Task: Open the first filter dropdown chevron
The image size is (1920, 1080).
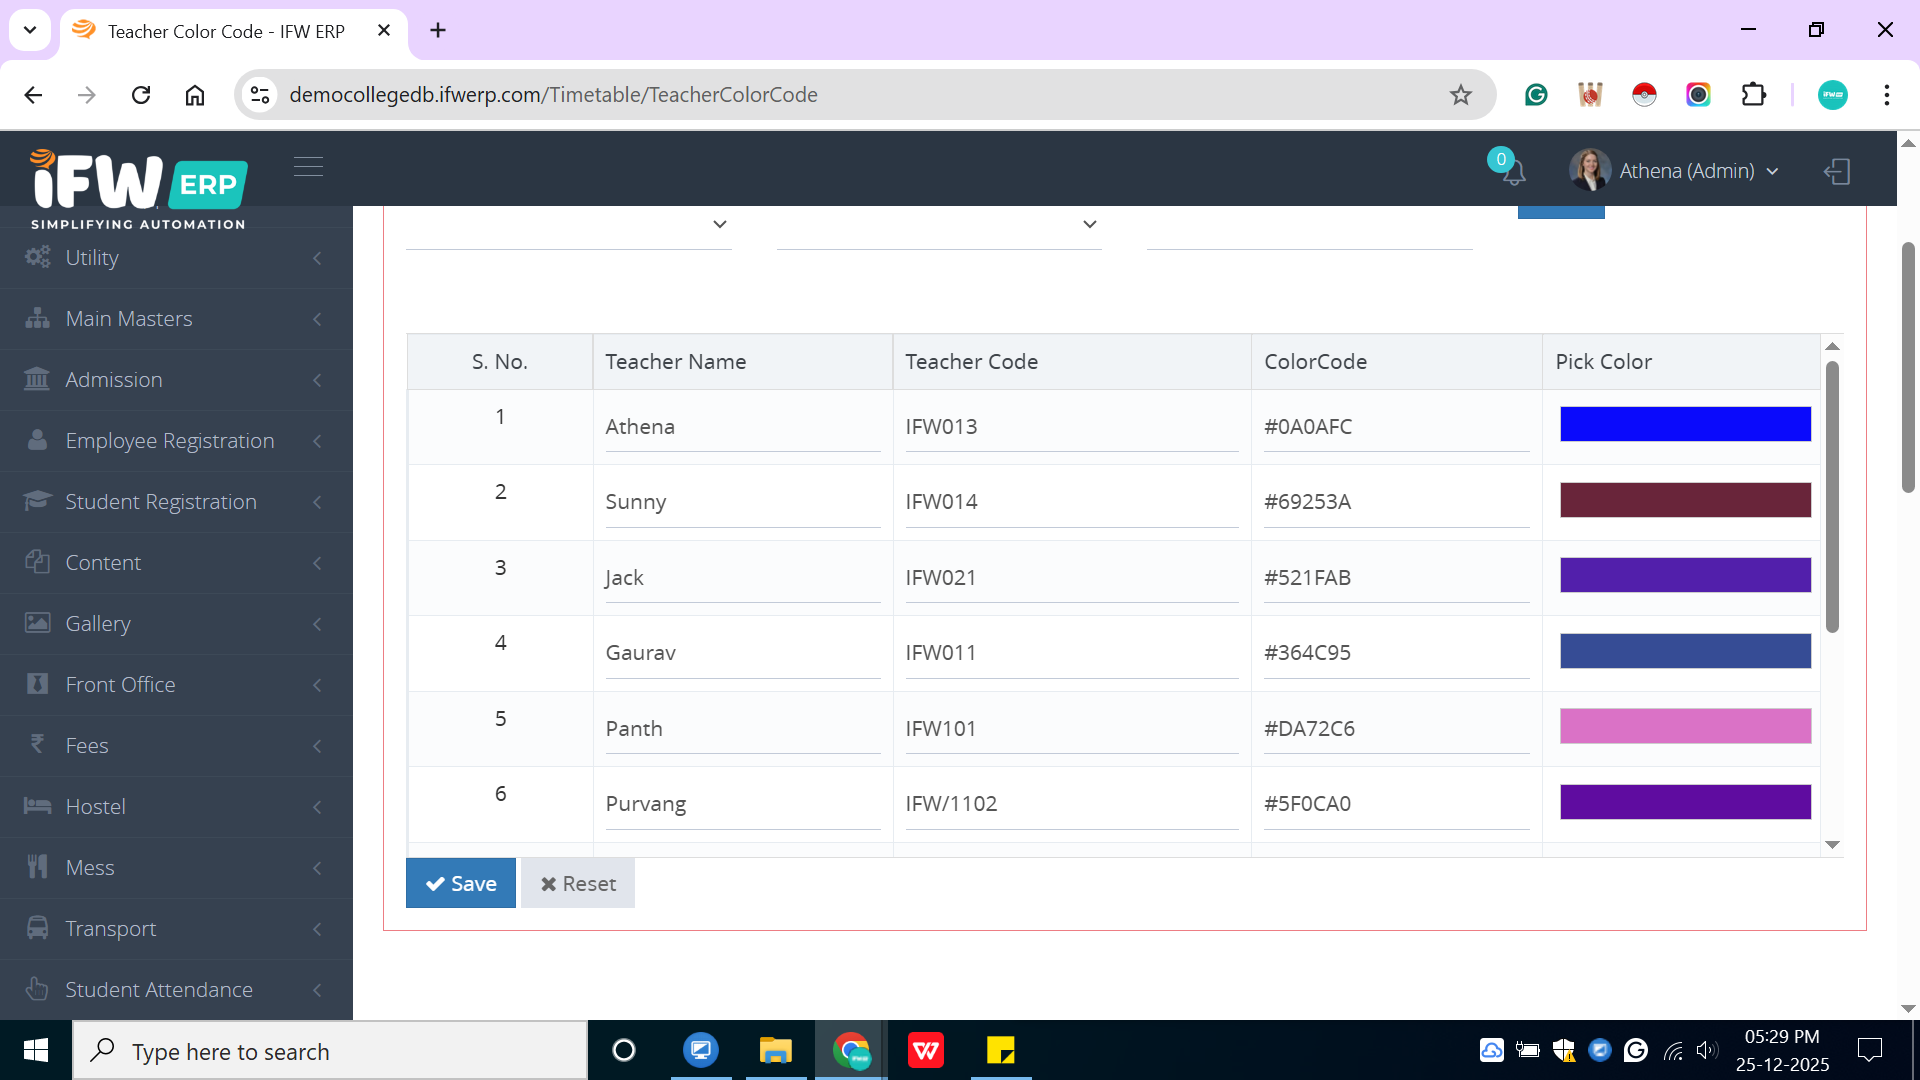Action: pos(719,224)
